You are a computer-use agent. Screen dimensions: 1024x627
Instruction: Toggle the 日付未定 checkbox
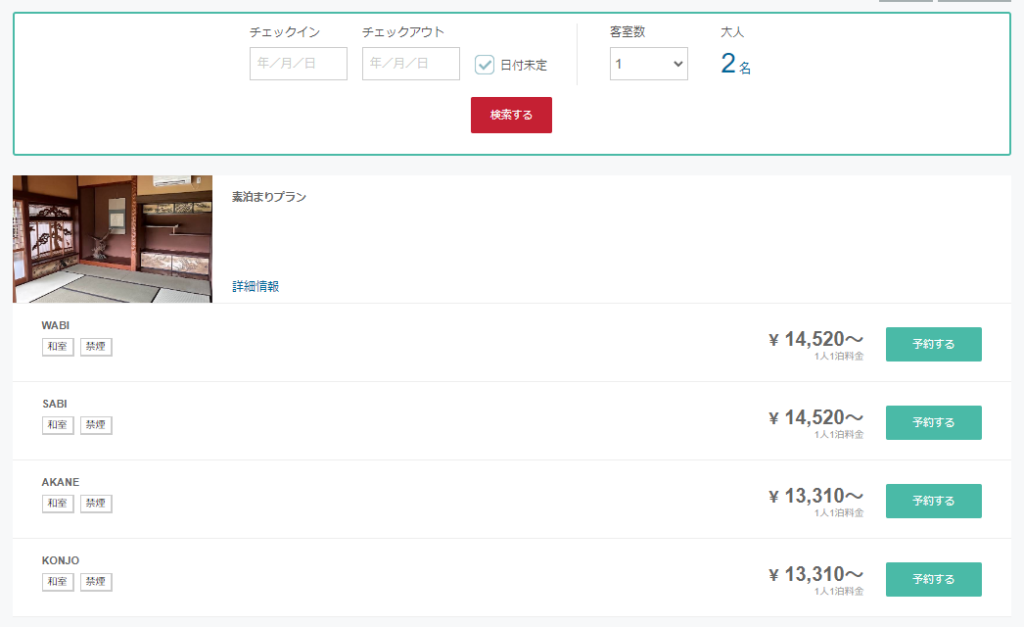pos(485,65)
